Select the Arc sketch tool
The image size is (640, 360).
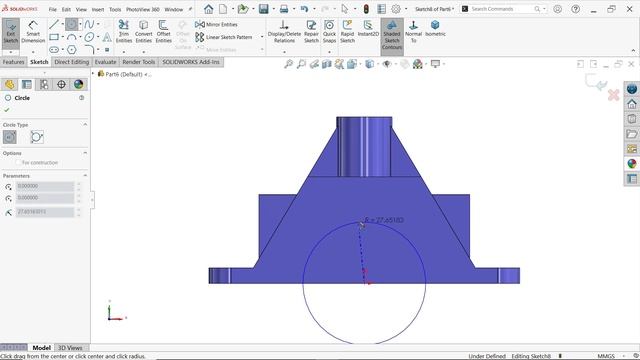pyautogui.click(x=71, y=37)
